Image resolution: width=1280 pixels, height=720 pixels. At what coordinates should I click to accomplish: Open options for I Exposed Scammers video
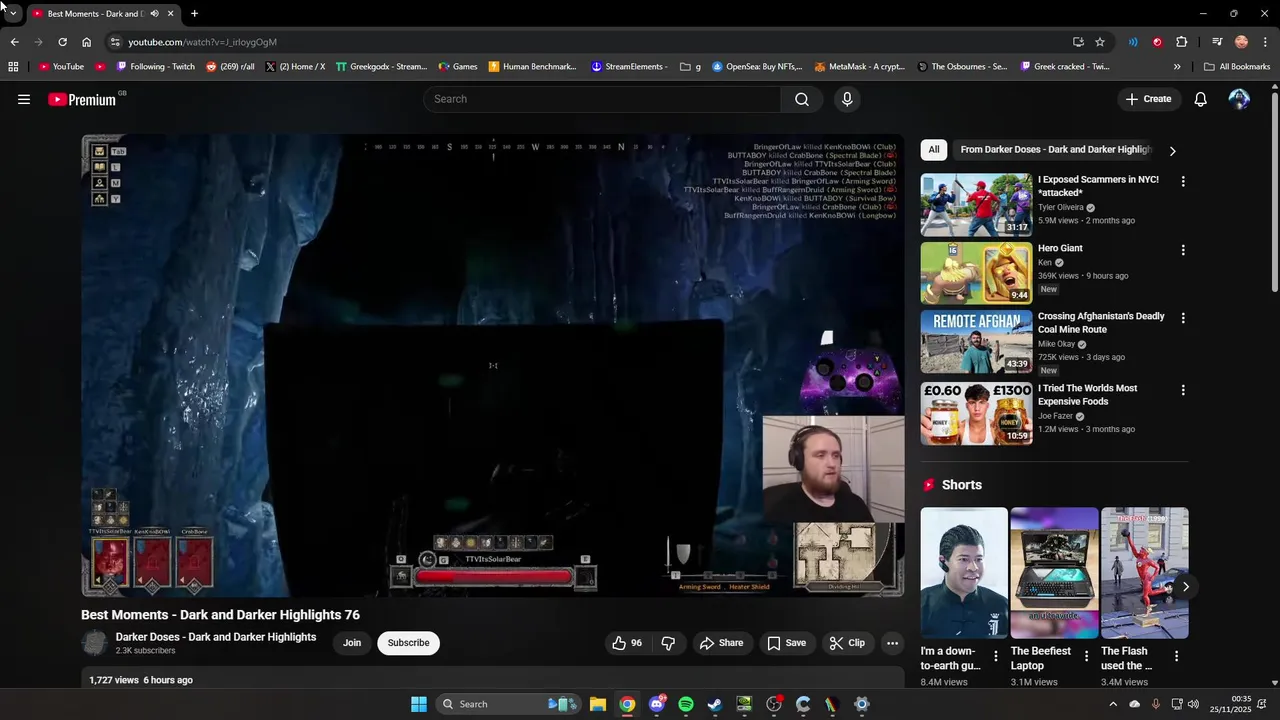(1183, 182)
